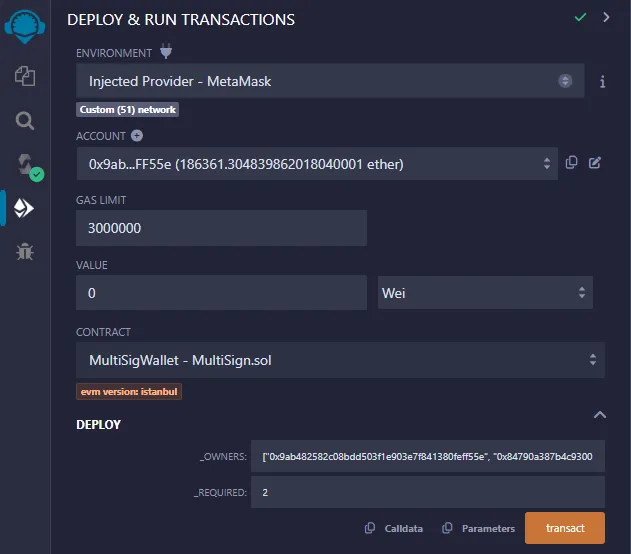Click the plug icon beside Environment
Image resolution: width=631 pixels, height=554 pixels.
166,52
